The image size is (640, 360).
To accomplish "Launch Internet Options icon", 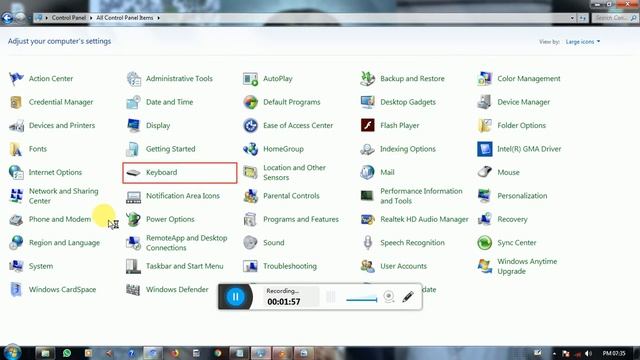I will click(x=16, y=172).
